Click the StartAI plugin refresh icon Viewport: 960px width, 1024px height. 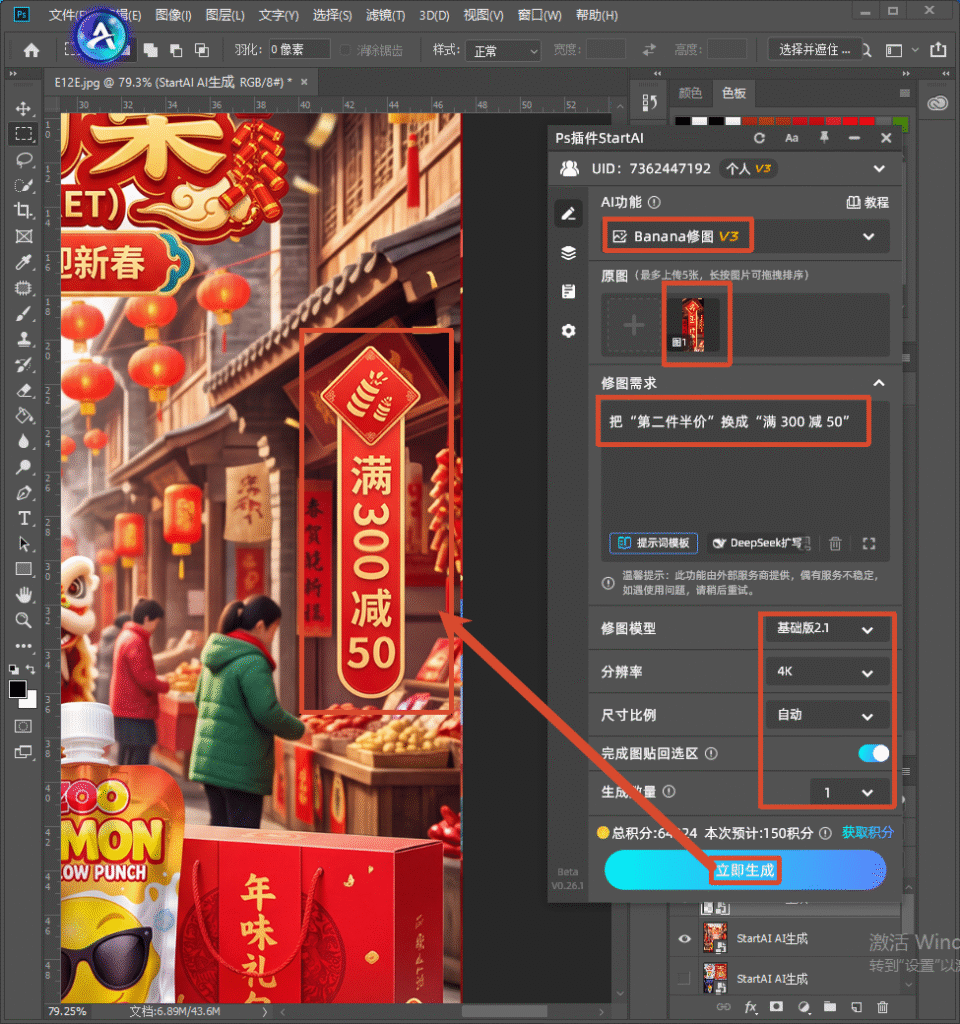pos(759,138)
